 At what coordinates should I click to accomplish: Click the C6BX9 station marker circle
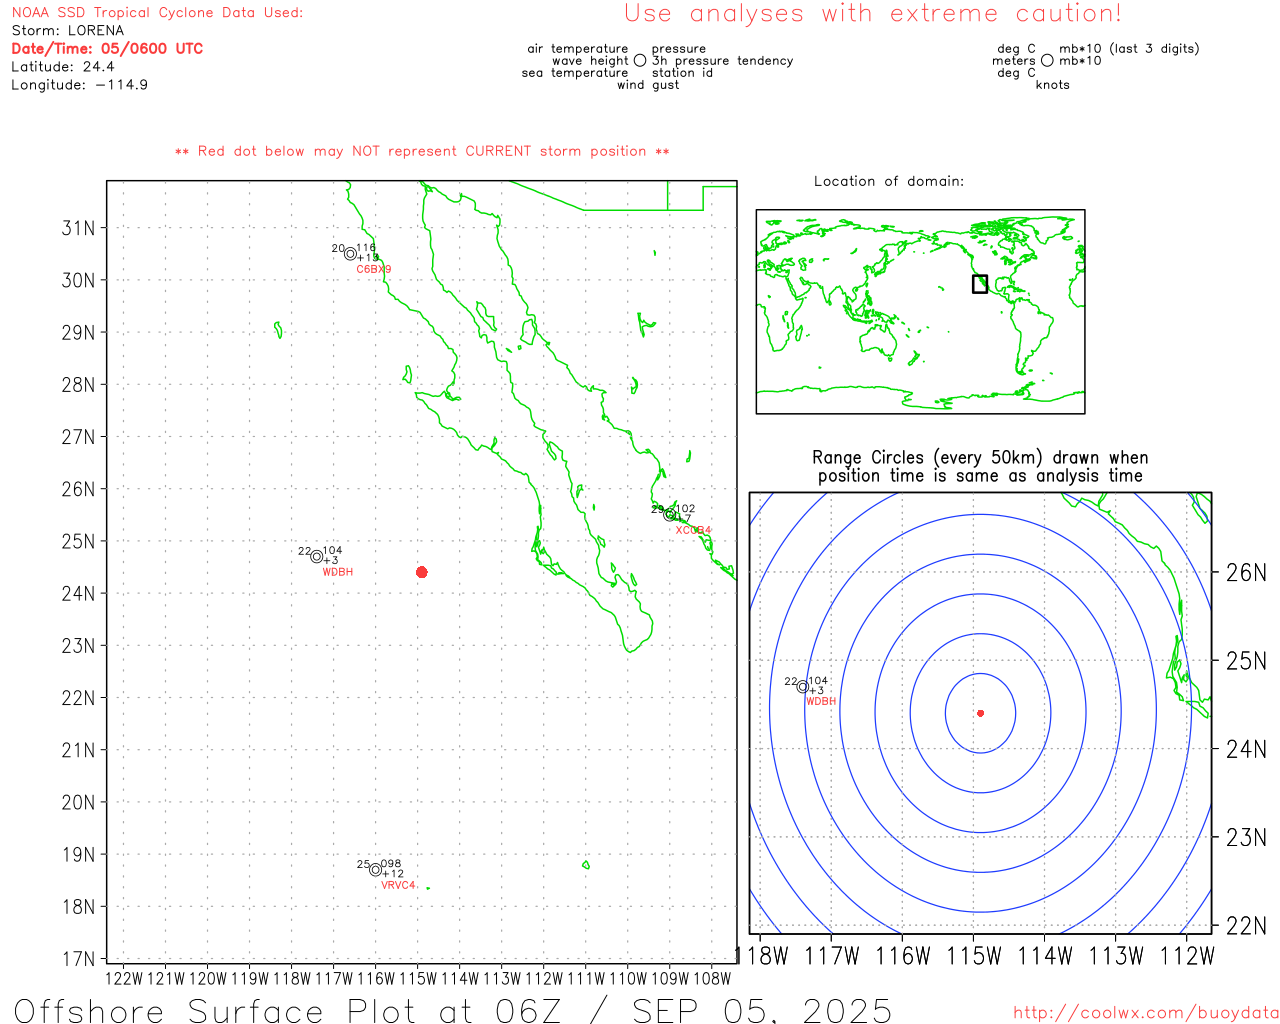click(x=351, y=254)
